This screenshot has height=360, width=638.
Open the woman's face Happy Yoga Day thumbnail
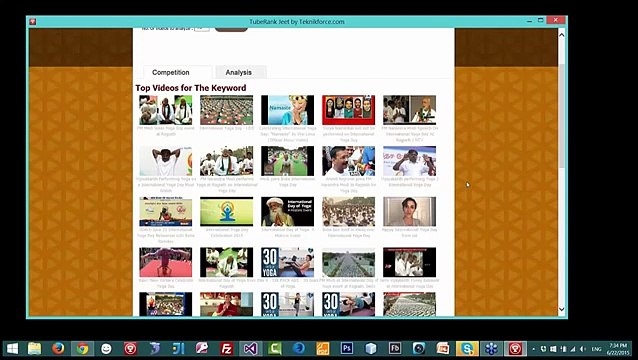coord(409,212)
